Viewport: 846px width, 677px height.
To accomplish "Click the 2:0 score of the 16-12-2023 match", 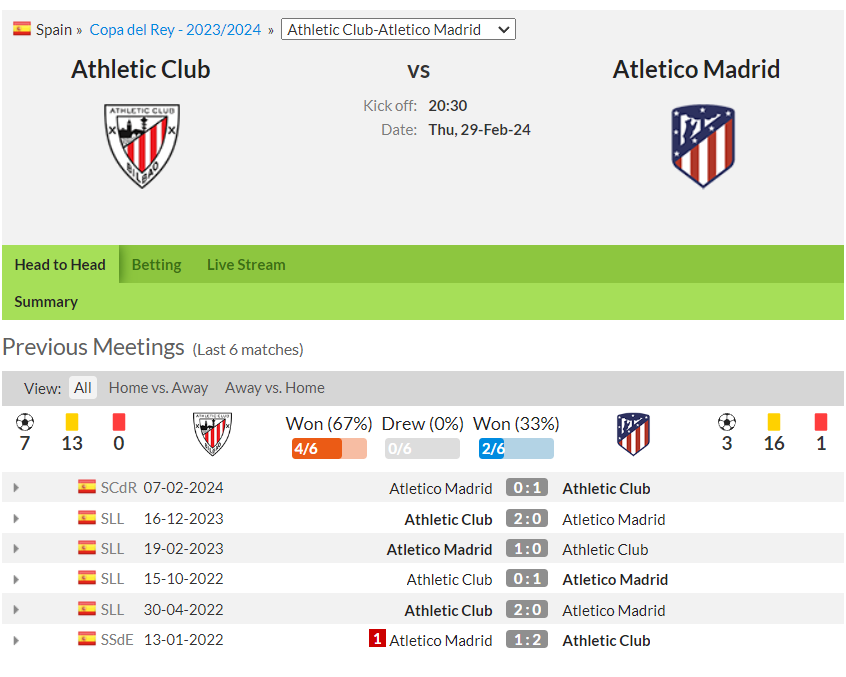I will click(x=527, y=518).
